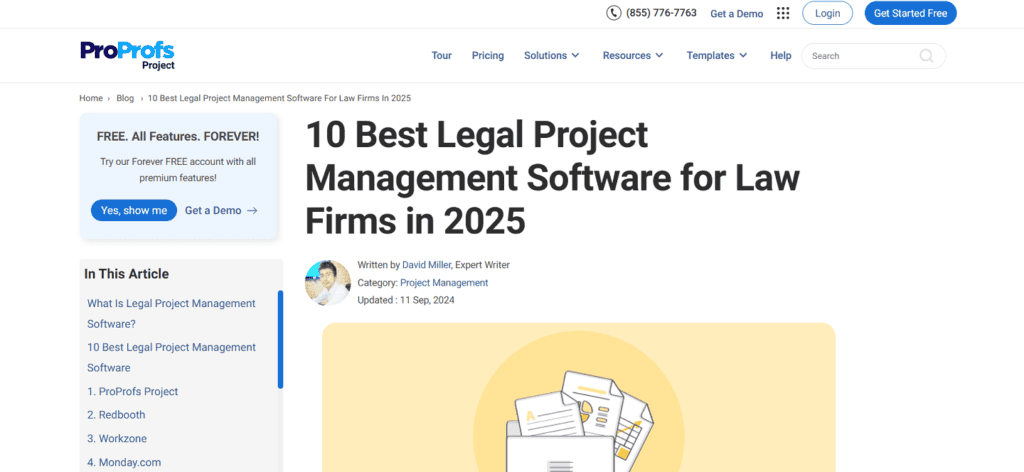Jump to 2. Redbooth section
This screenshot has height=472, width=1024.
(116, 415)
